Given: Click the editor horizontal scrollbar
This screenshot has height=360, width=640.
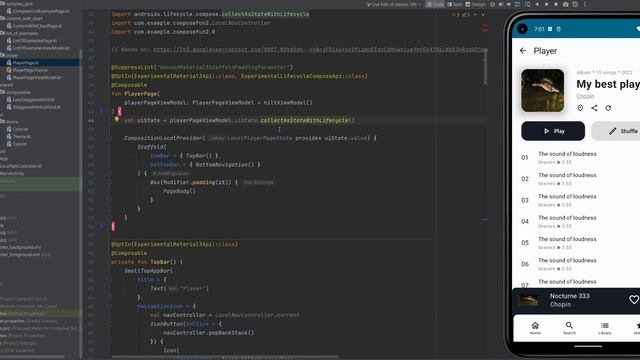Looking at the screenshot, I should point(224,357).
